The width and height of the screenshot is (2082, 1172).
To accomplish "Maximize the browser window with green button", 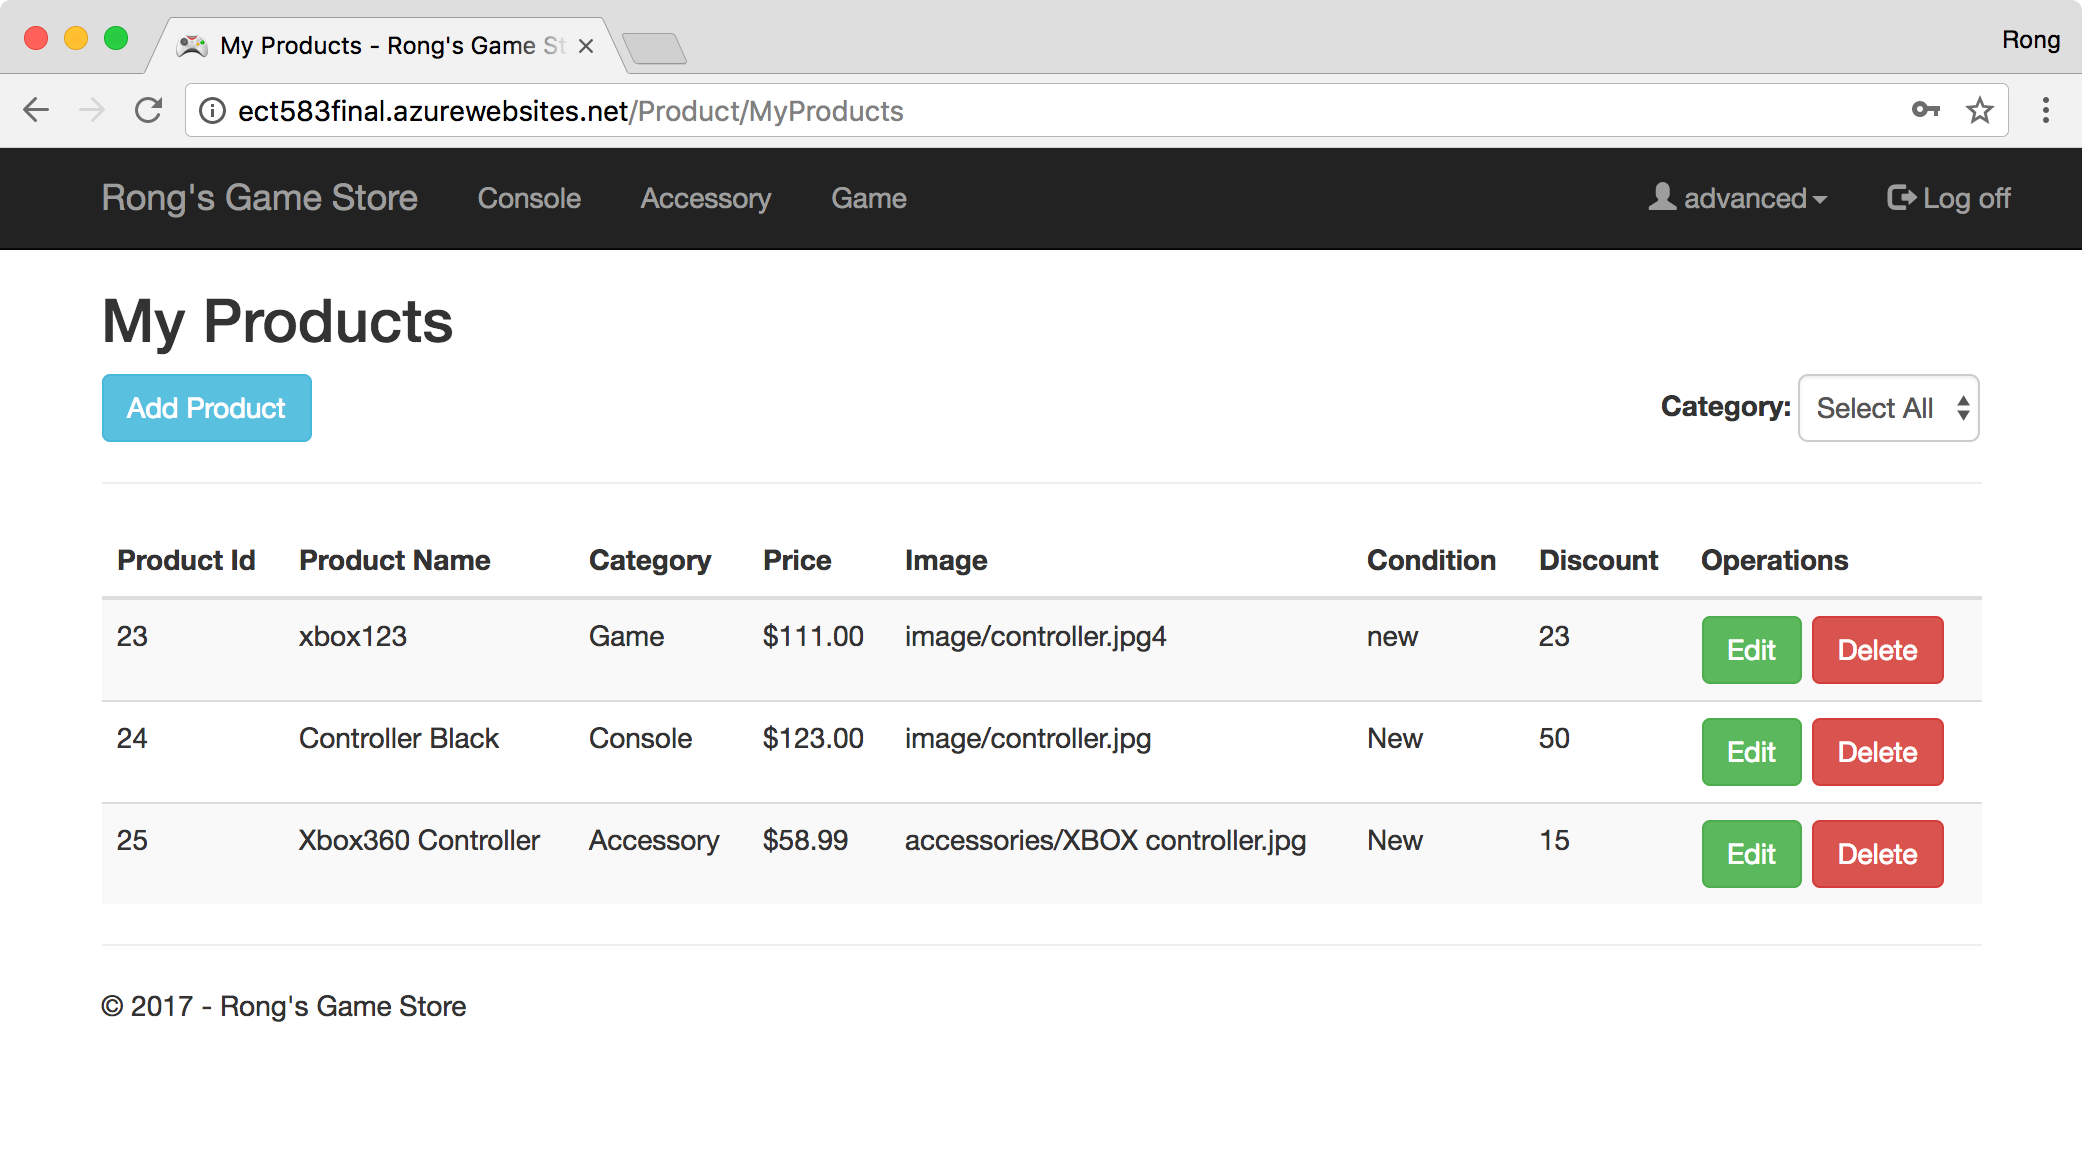I will 116,38.
